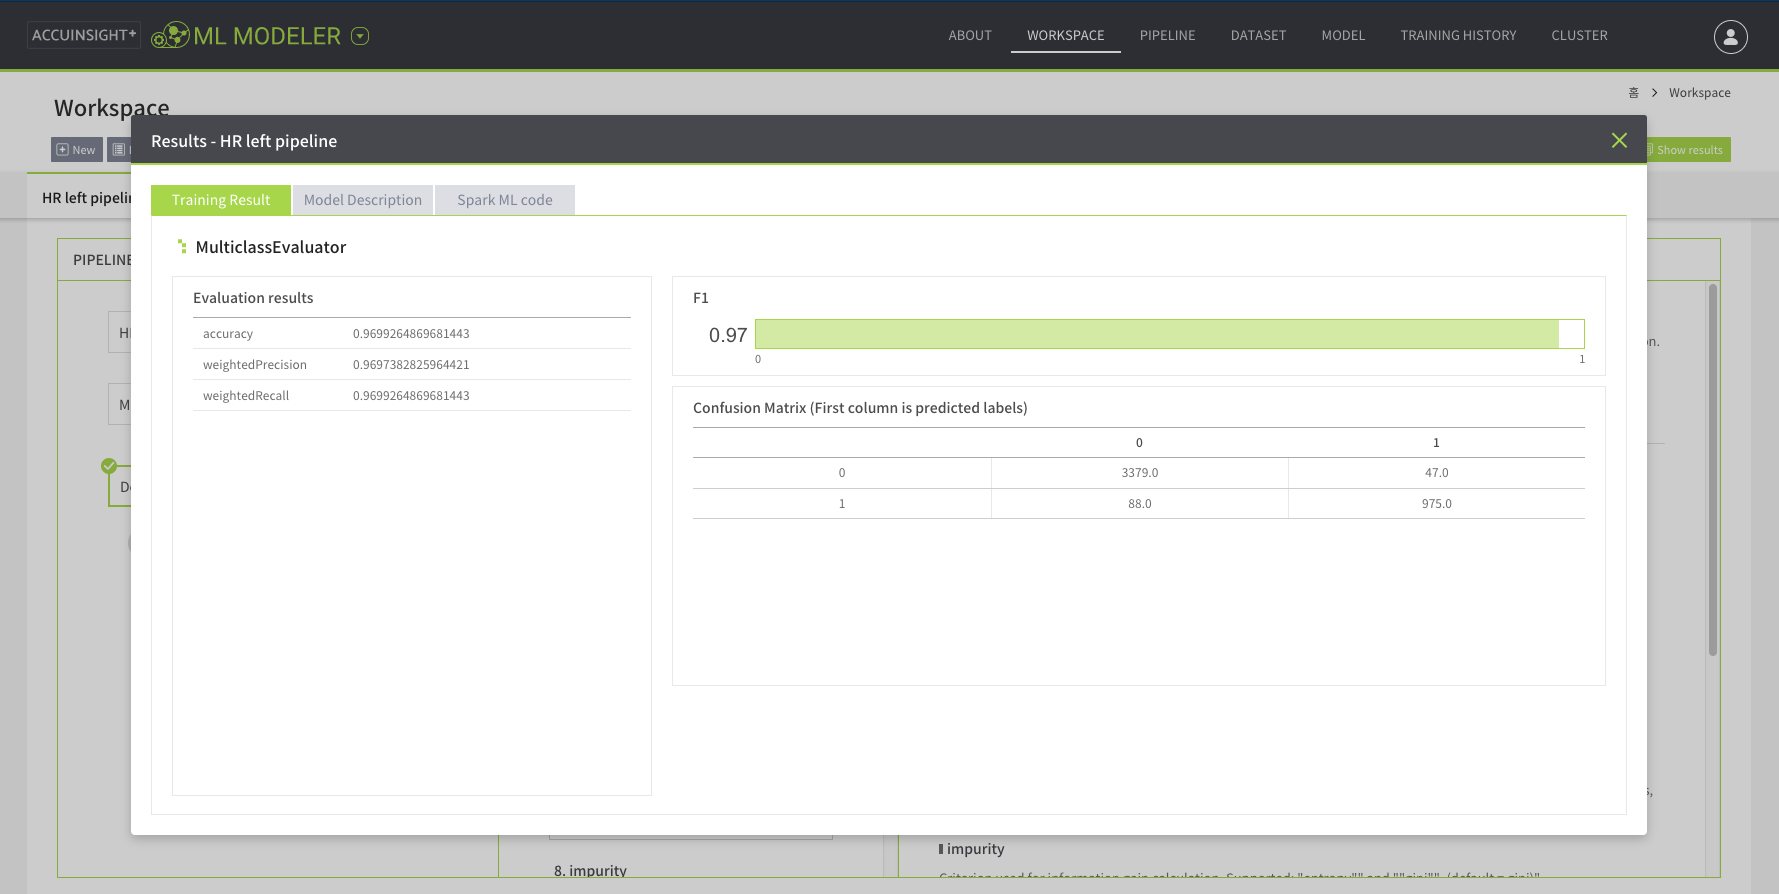
Task: Click the ML Modeler logo icon
Action: point(170,36)
